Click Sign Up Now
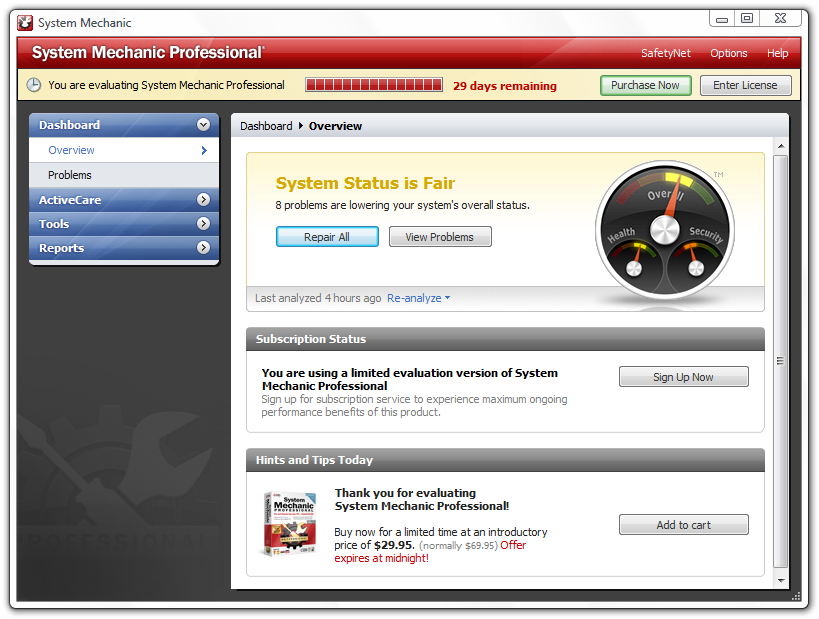Image resolution: width=819 pixels, height=619 pixels. click(x=683, y=377)
